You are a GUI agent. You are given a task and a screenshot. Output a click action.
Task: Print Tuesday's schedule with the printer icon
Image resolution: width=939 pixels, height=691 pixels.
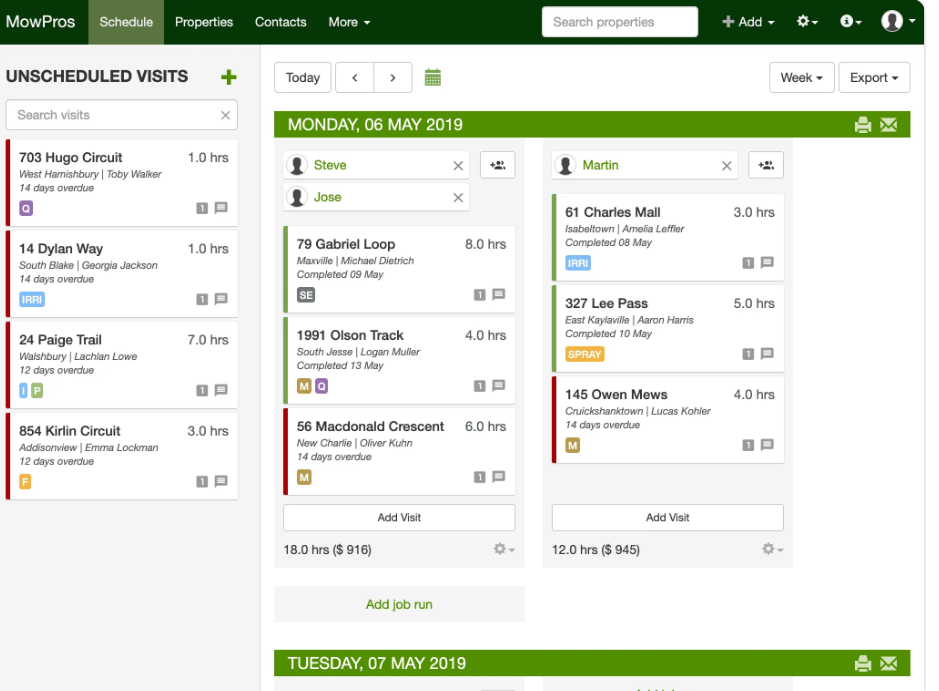(x=862, y=663)
